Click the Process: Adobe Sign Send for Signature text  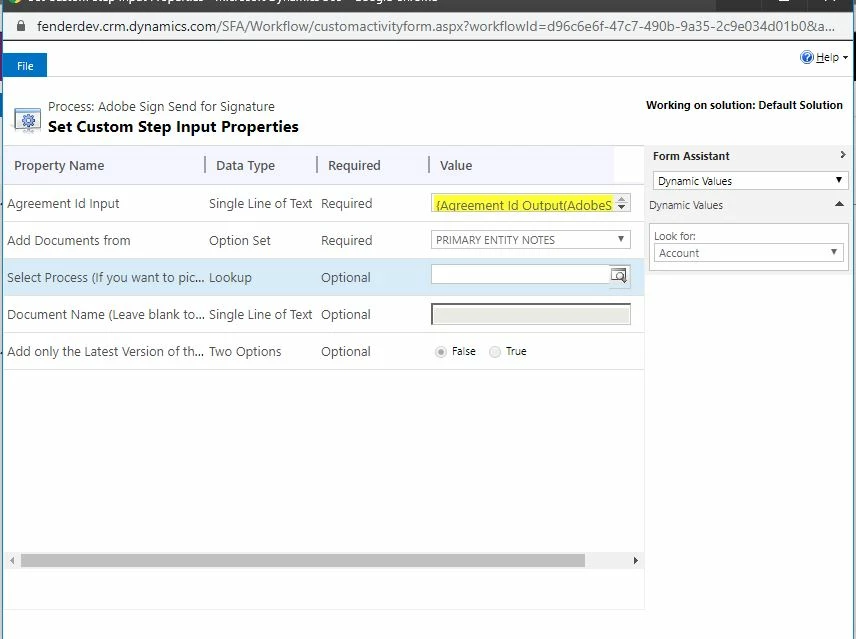pos(161,106)
